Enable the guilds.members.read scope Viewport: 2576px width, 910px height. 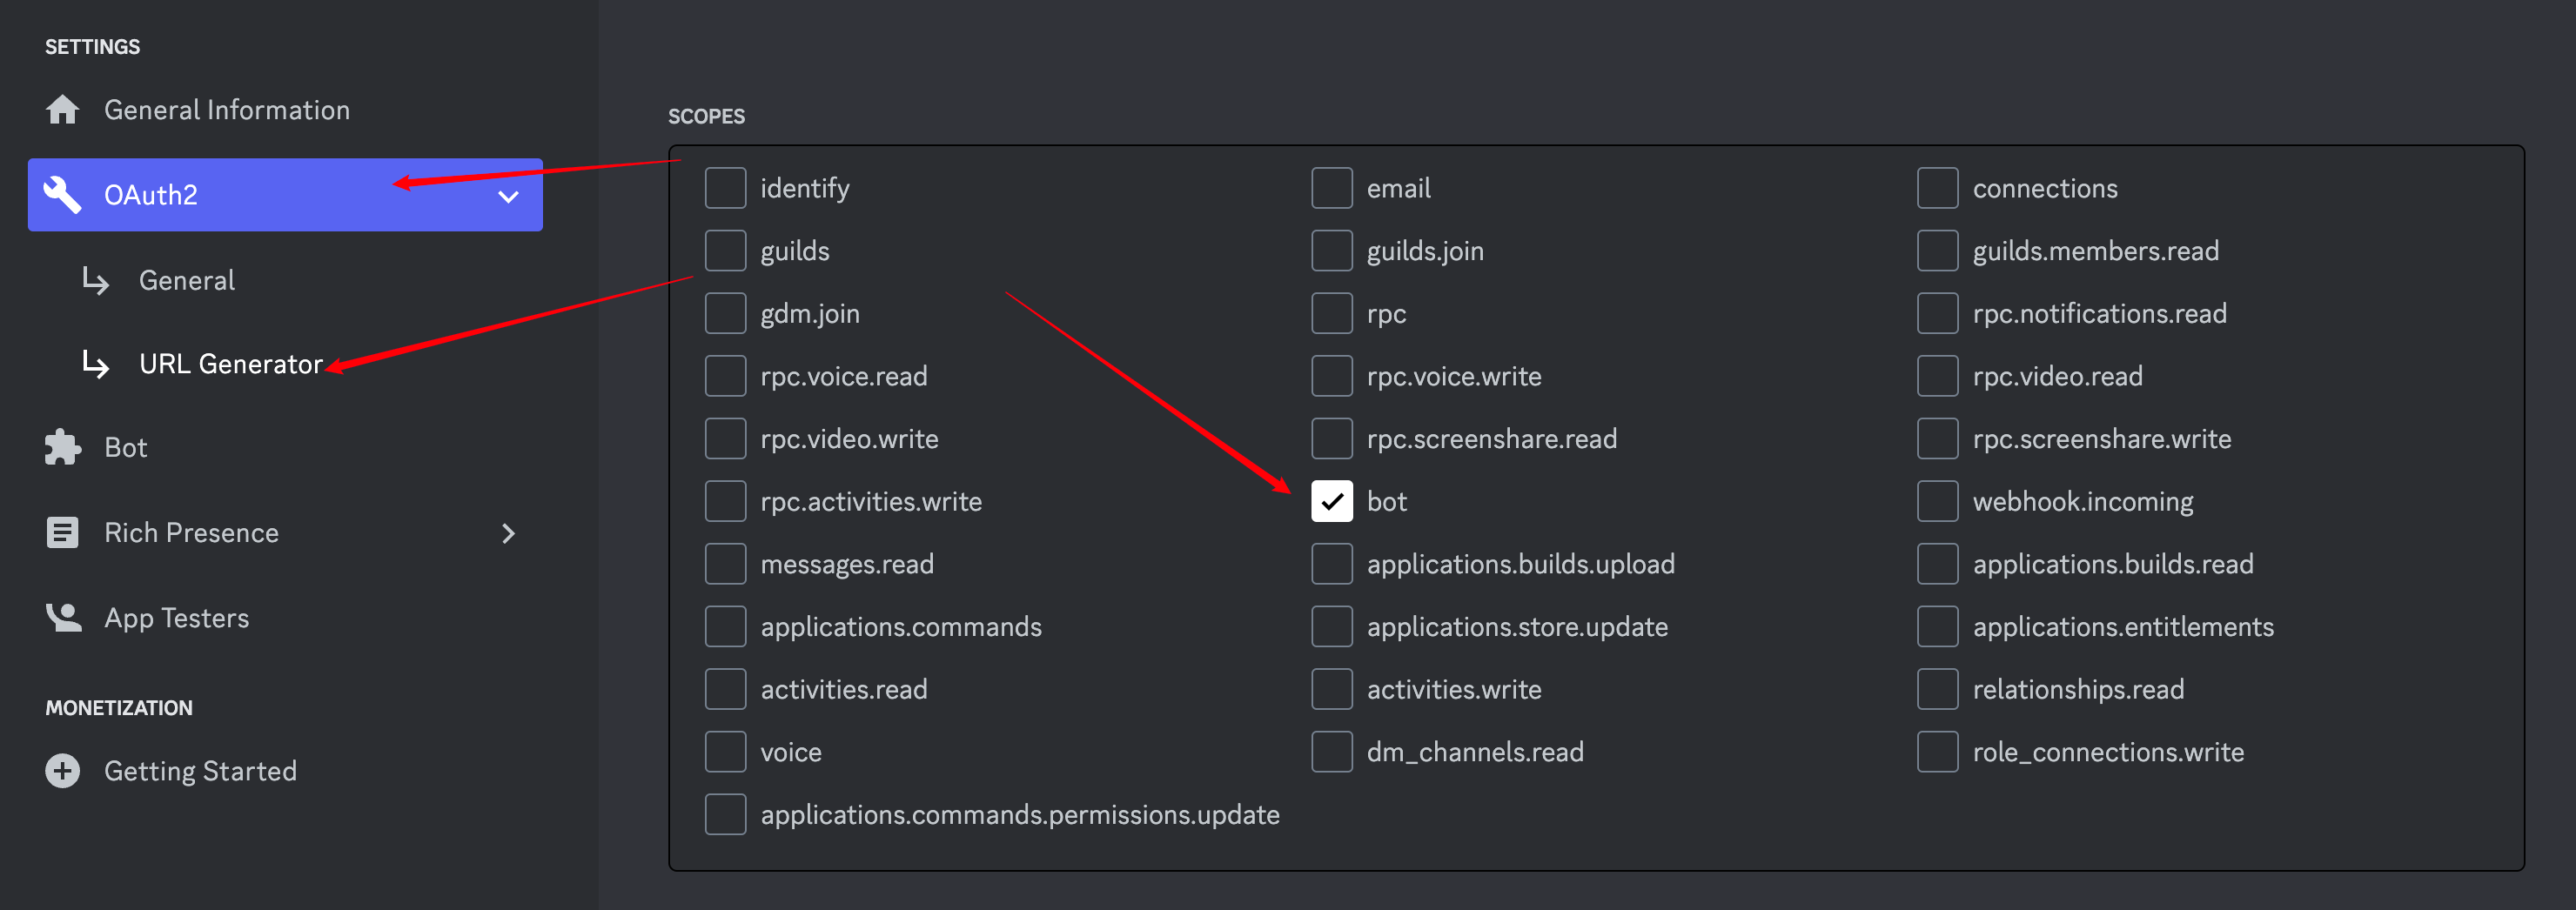point(1937,251)
